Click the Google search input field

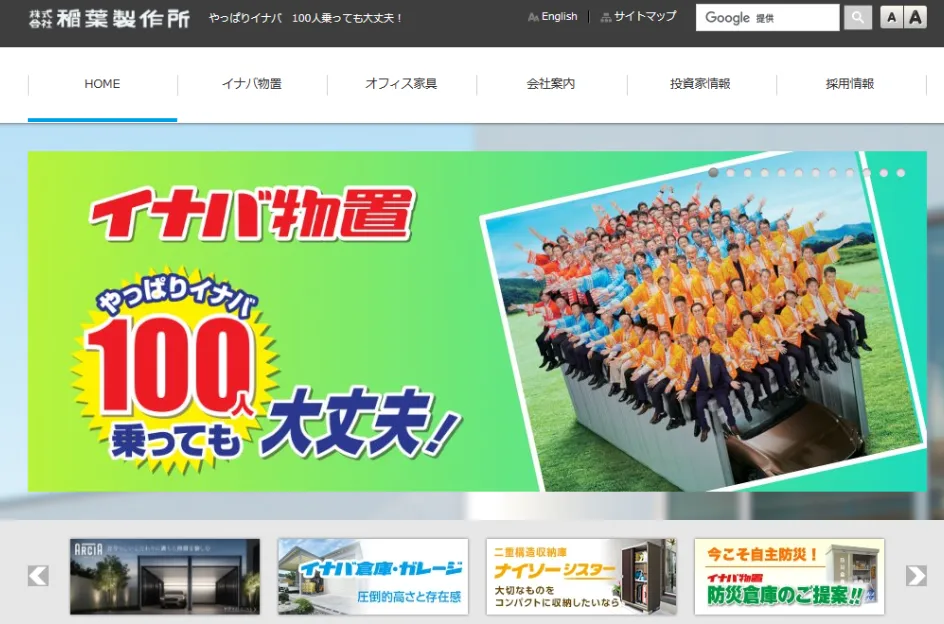767,17
